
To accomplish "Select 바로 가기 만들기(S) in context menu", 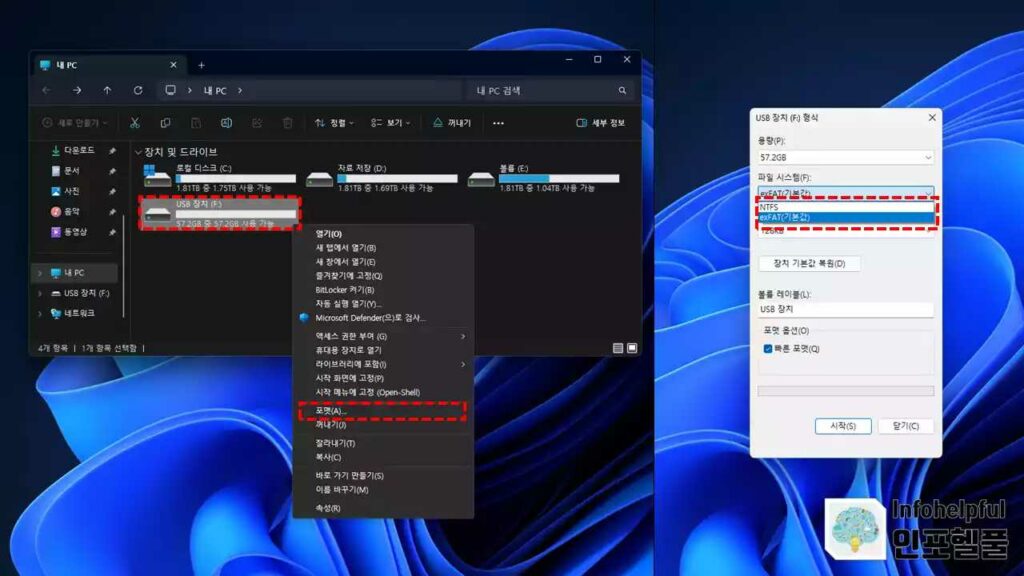I will click(x=383, y=475).
